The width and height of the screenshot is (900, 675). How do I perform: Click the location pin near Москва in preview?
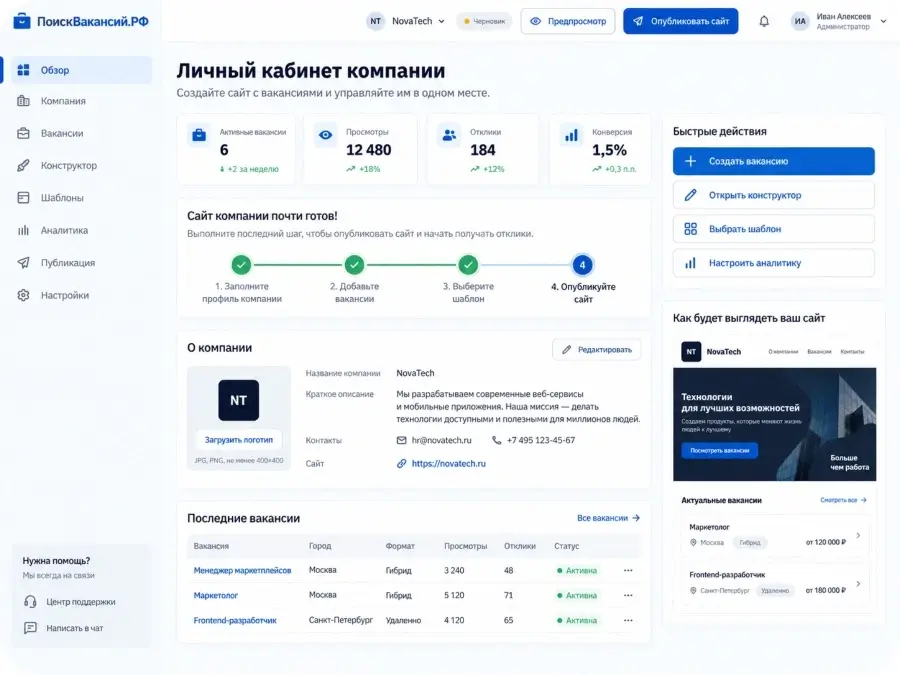pos(693,542)
